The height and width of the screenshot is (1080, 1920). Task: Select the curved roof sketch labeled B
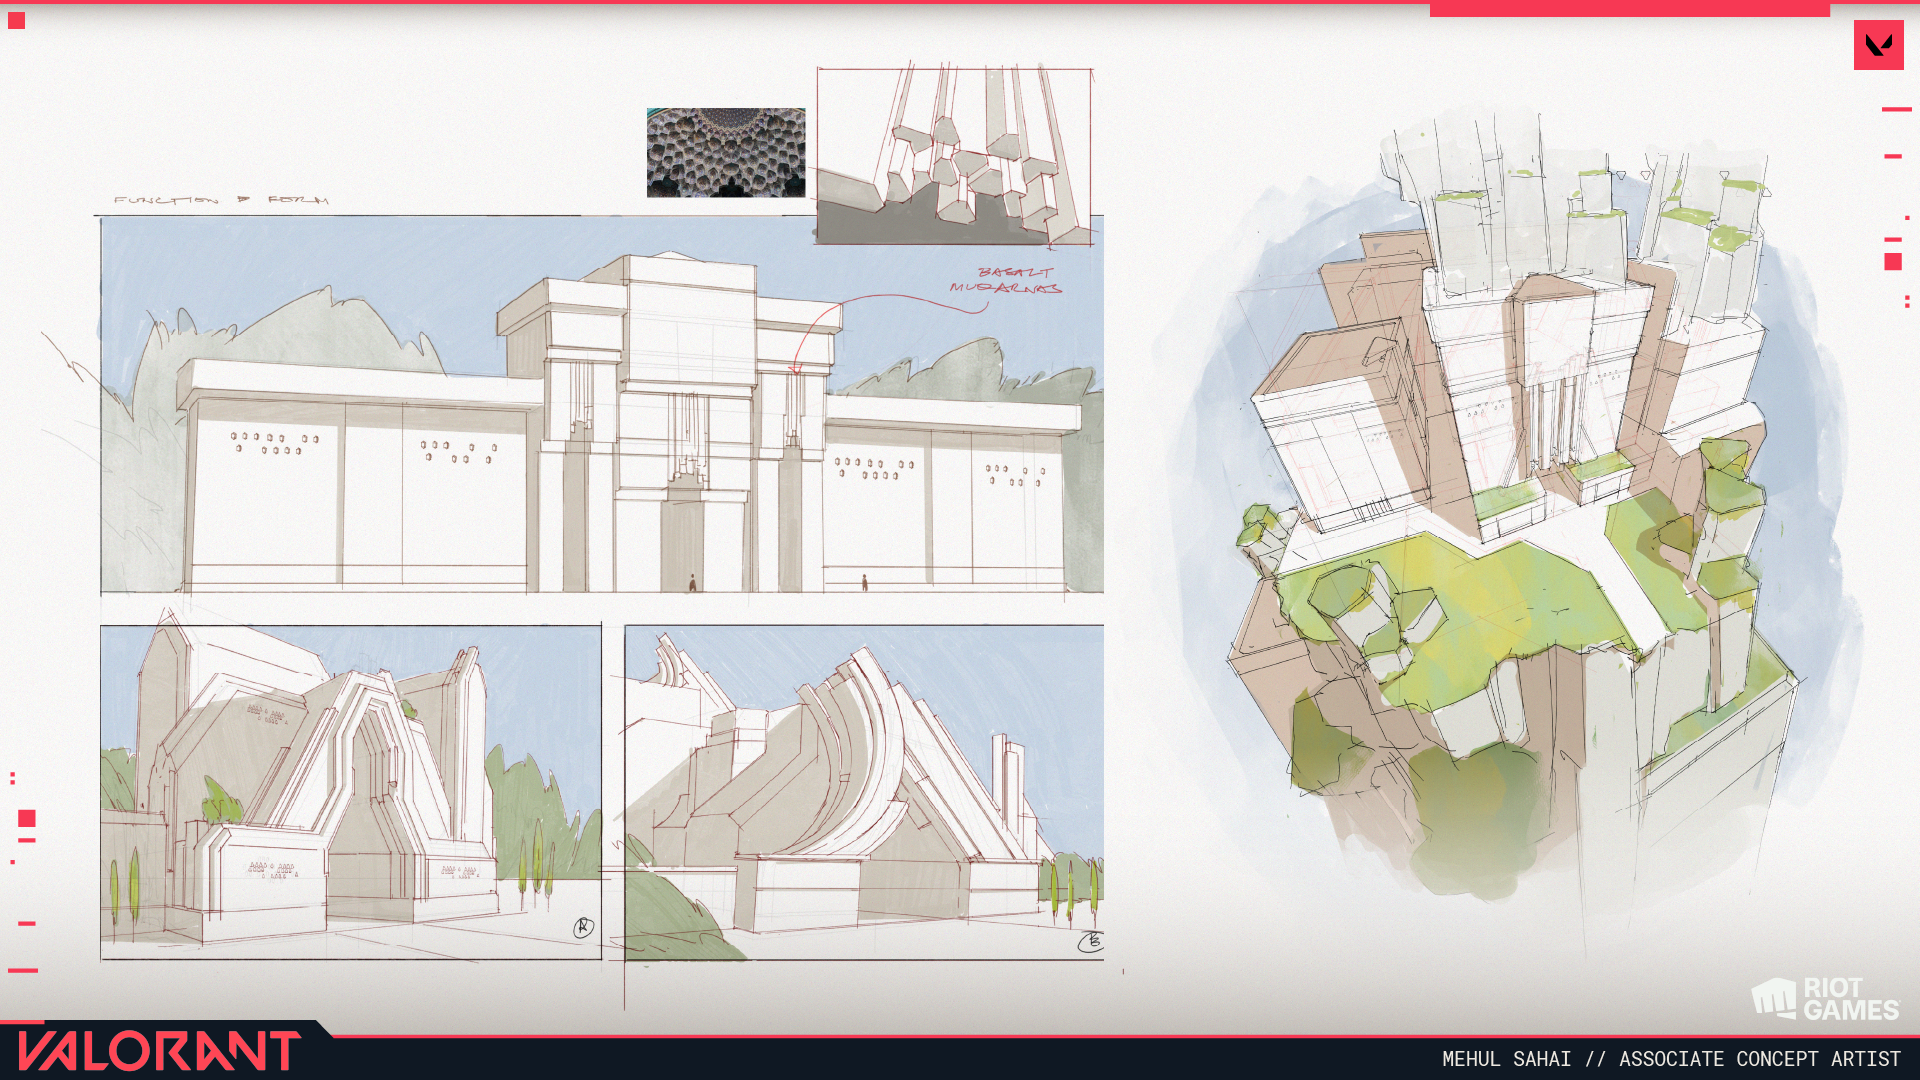pos(864,792)
